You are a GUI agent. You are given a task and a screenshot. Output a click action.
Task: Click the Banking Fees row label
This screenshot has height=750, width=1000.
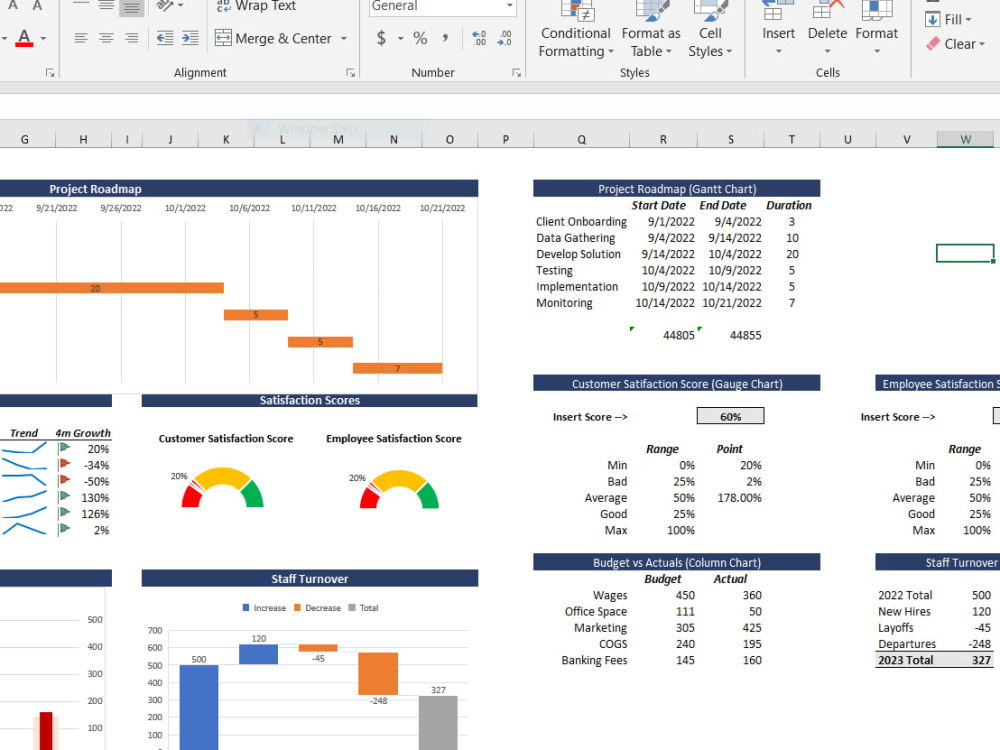tap(594, 660)
